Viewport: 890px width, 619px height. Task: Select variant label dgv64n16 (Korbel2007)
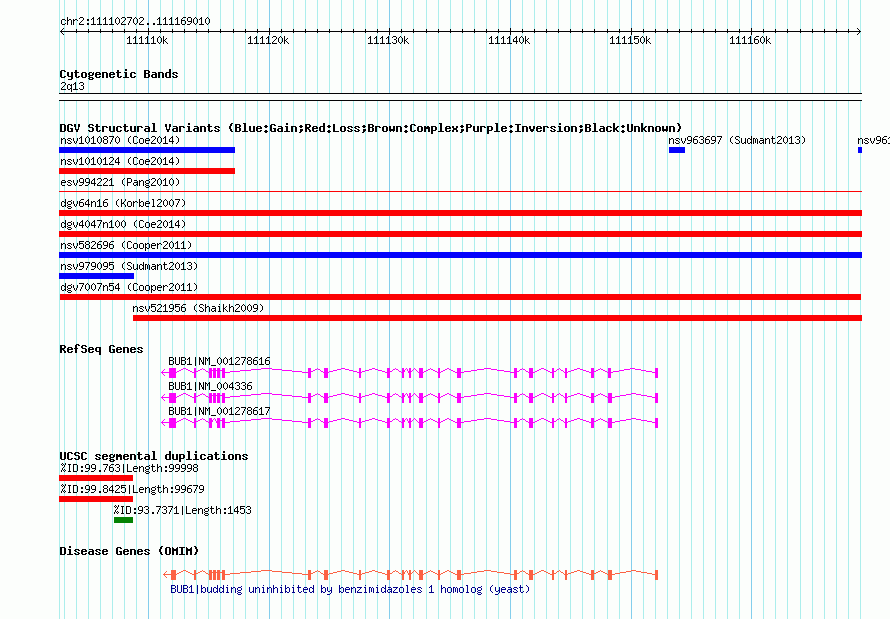point(123,203)
